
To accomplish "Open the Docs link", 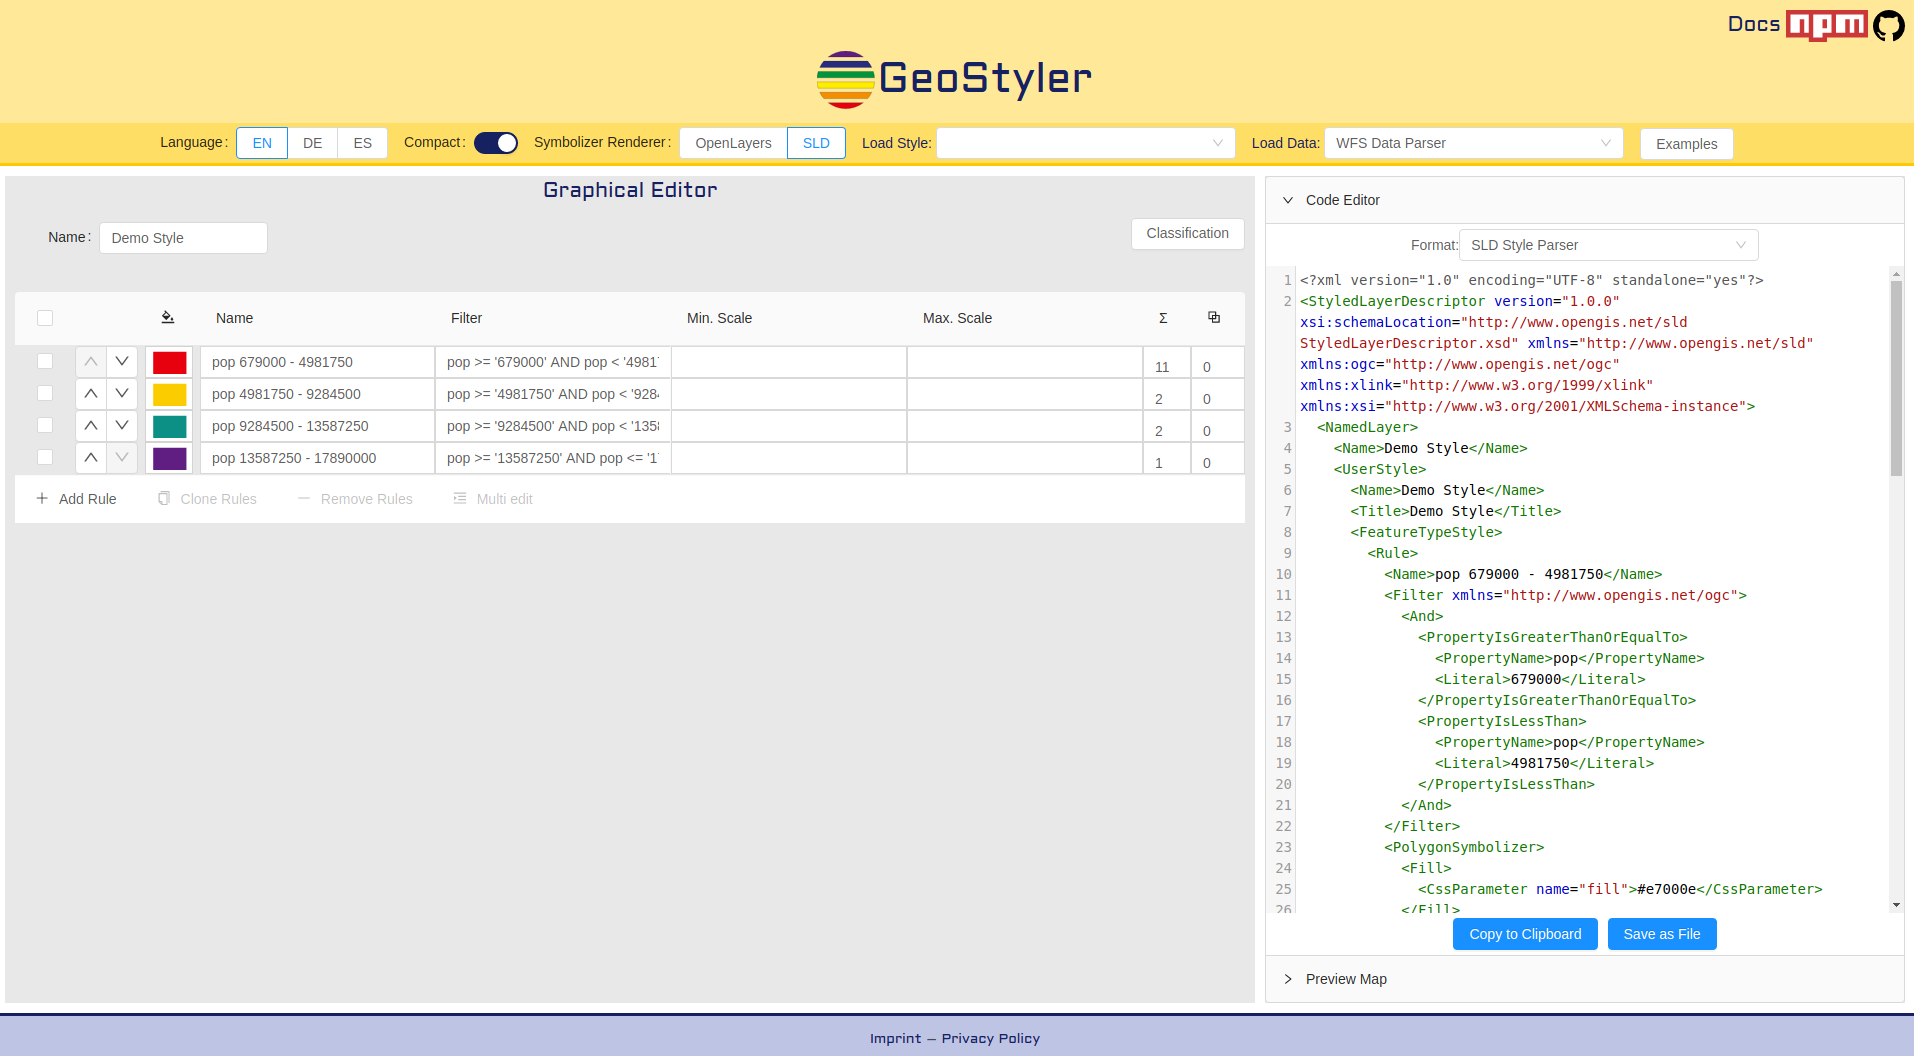I will [1753, 24].
